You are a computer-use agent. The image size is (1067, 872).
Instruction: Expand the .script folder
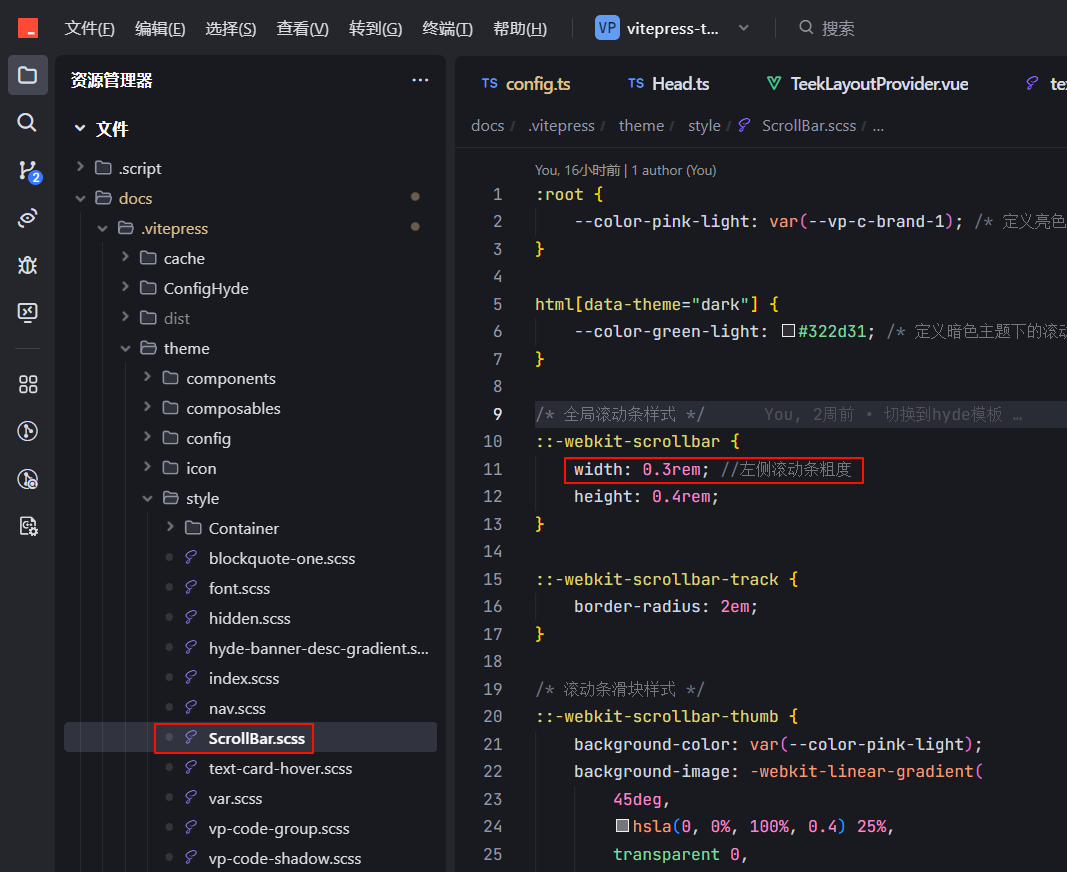click(80, 167)
